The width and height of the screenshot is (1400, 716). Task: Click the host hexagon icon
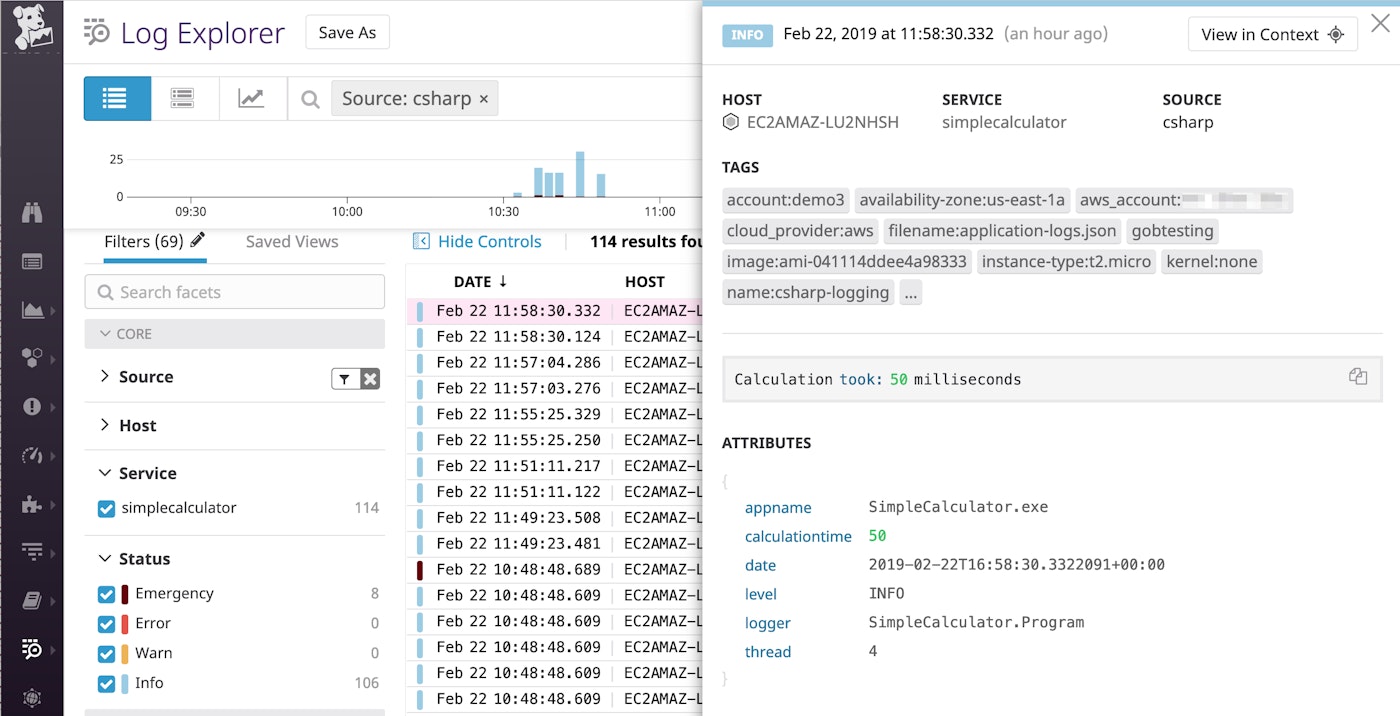point(730,122)
